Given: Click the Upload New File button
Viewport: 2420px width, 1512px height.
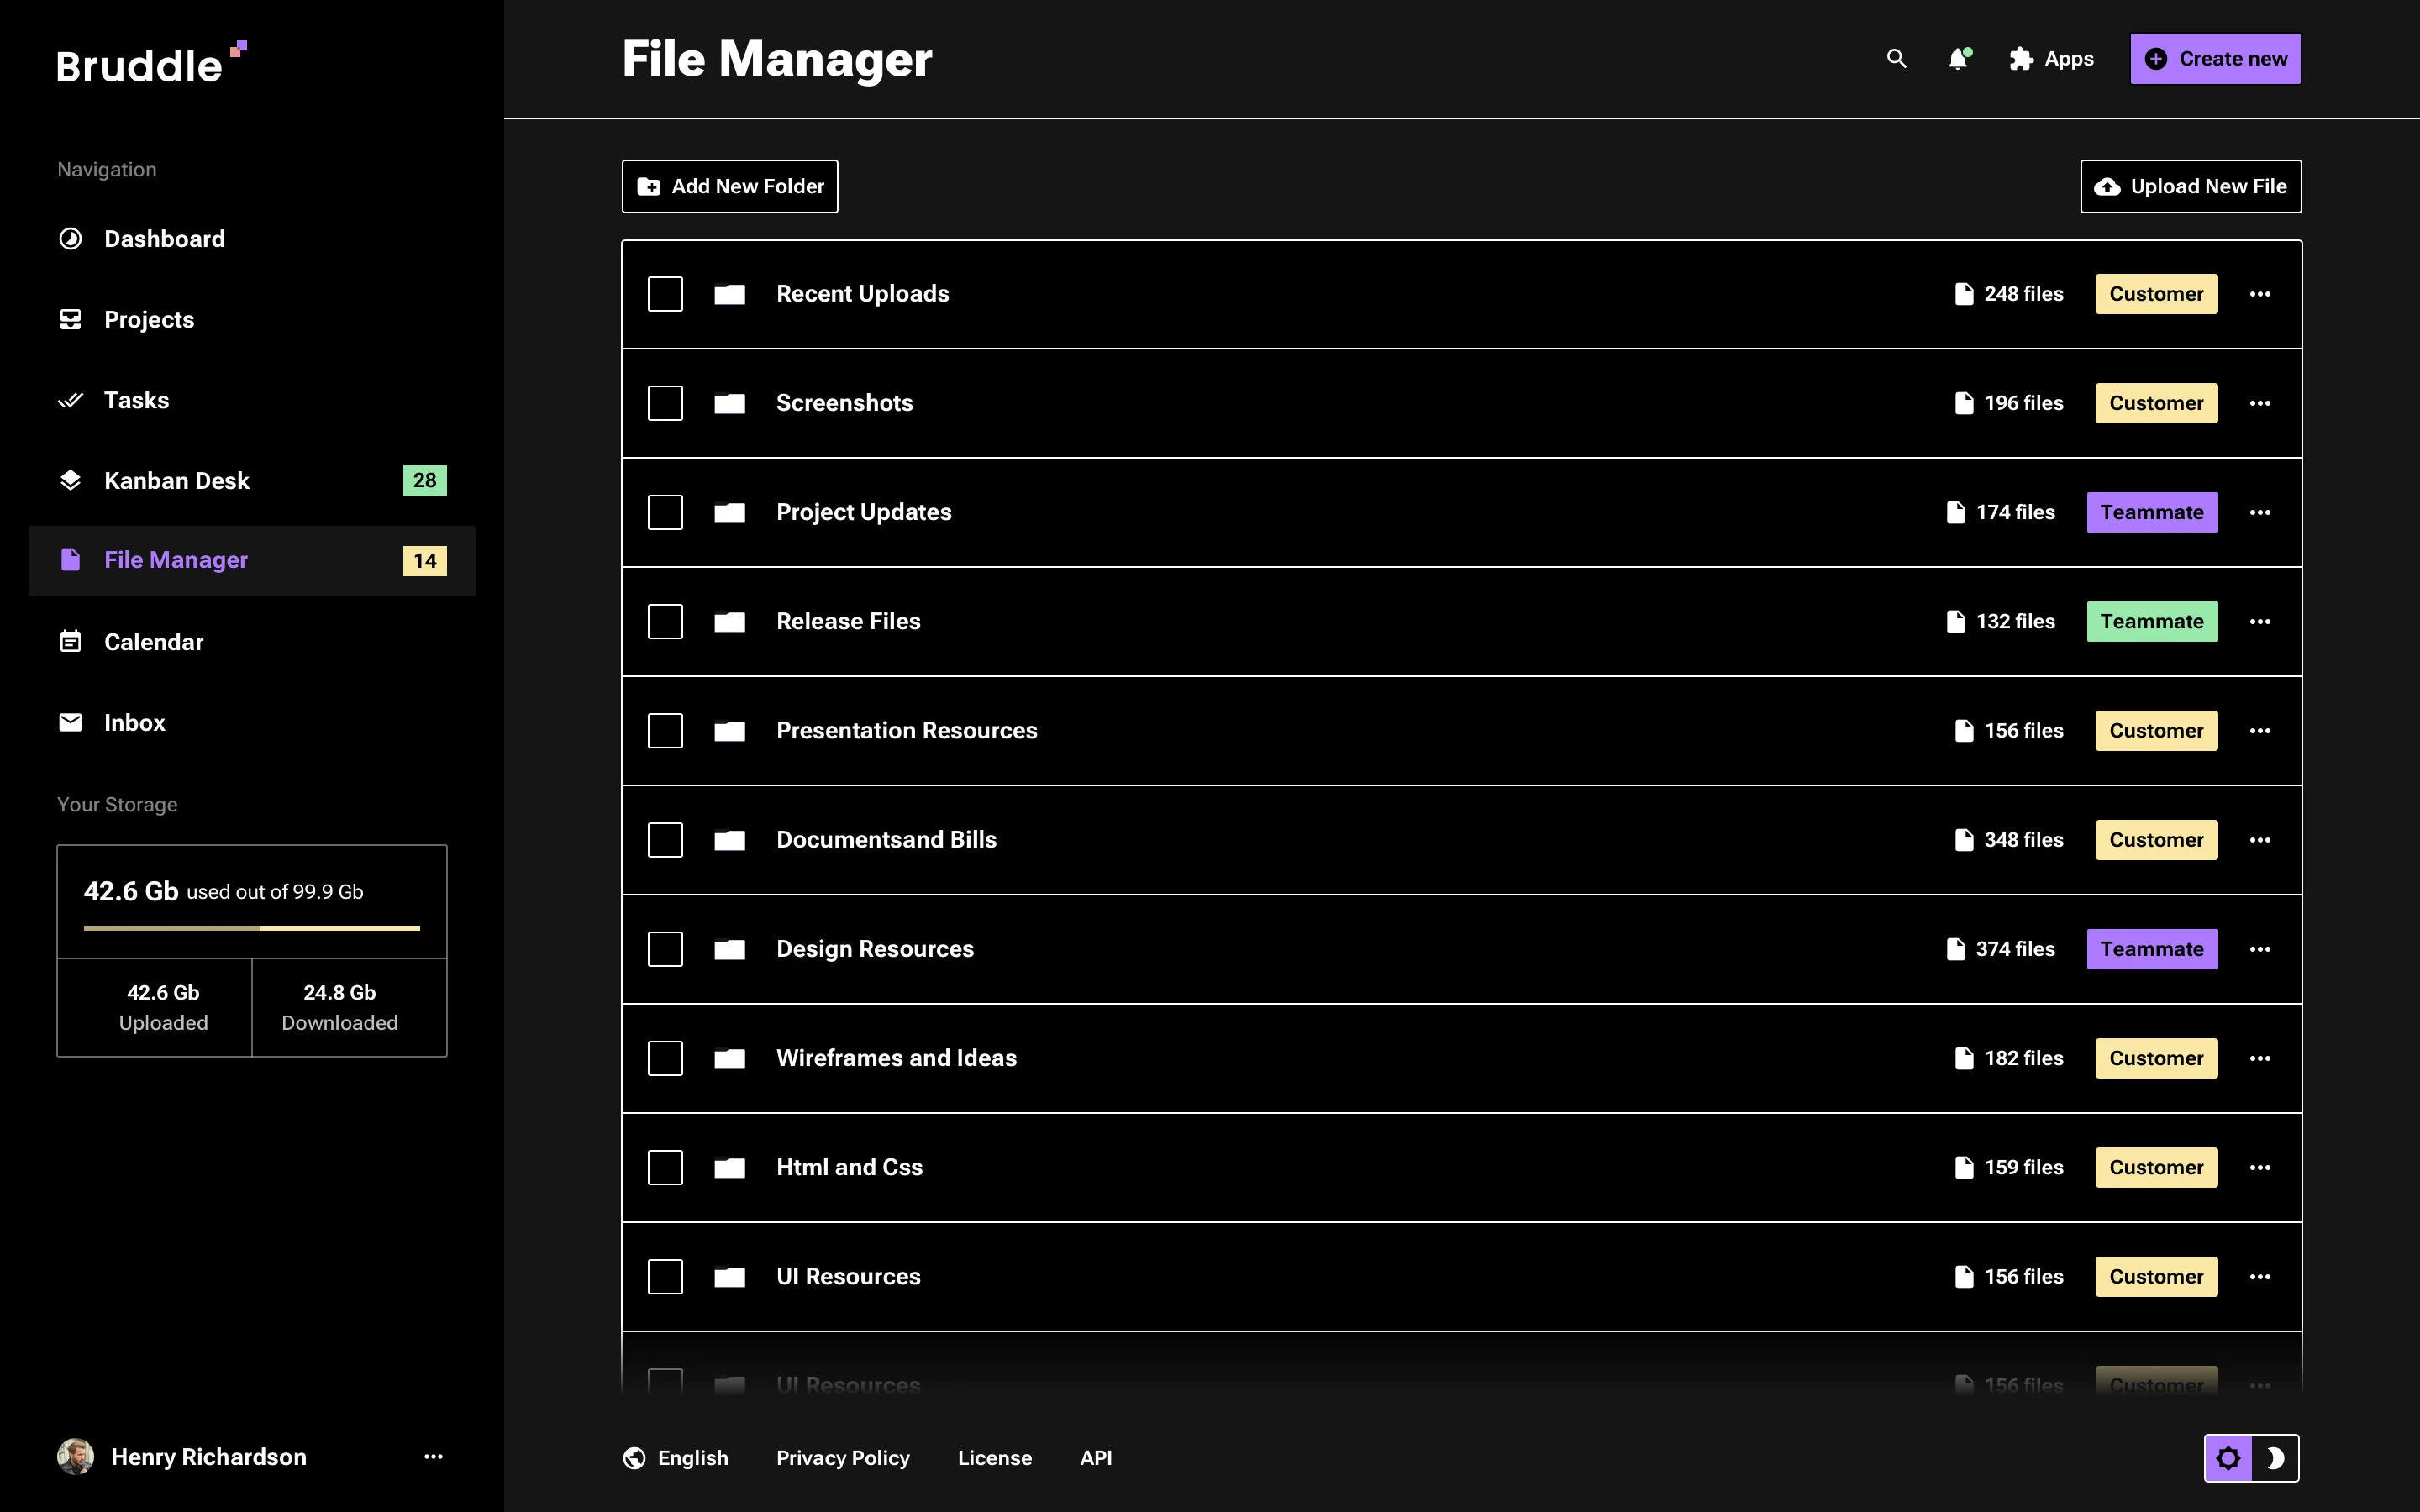Looking at the screenshot, I should 2189,186.
